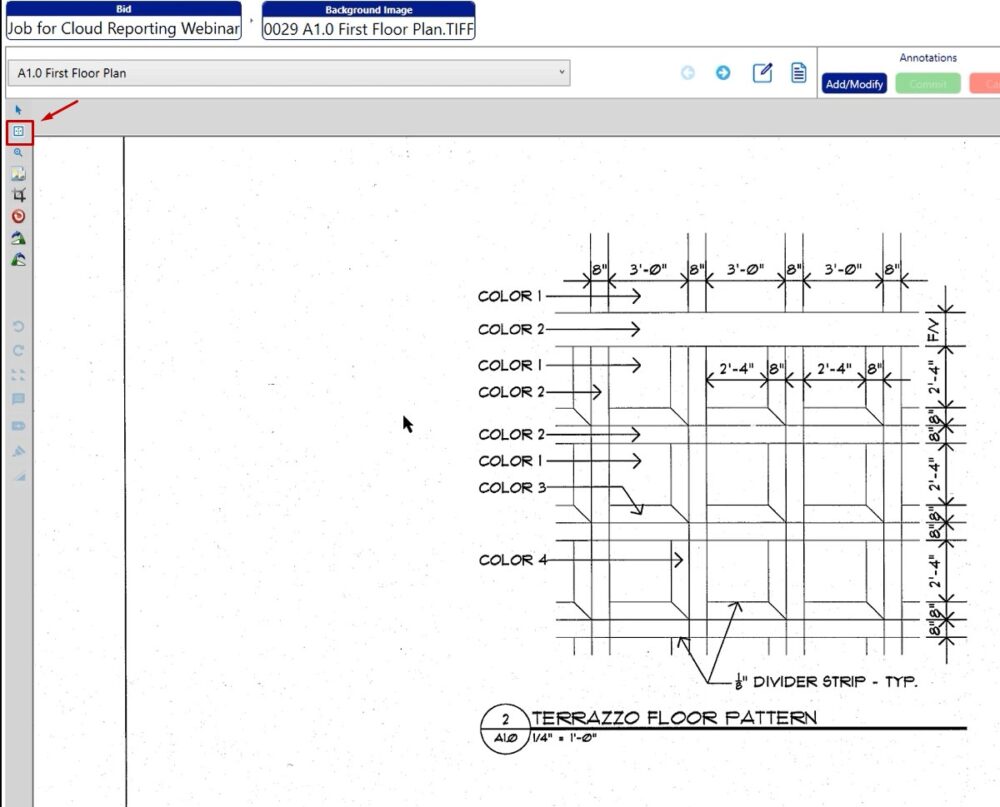Click the greyed-out undo arrow icon
1000x807 pixels.
[x=18, y=327]
